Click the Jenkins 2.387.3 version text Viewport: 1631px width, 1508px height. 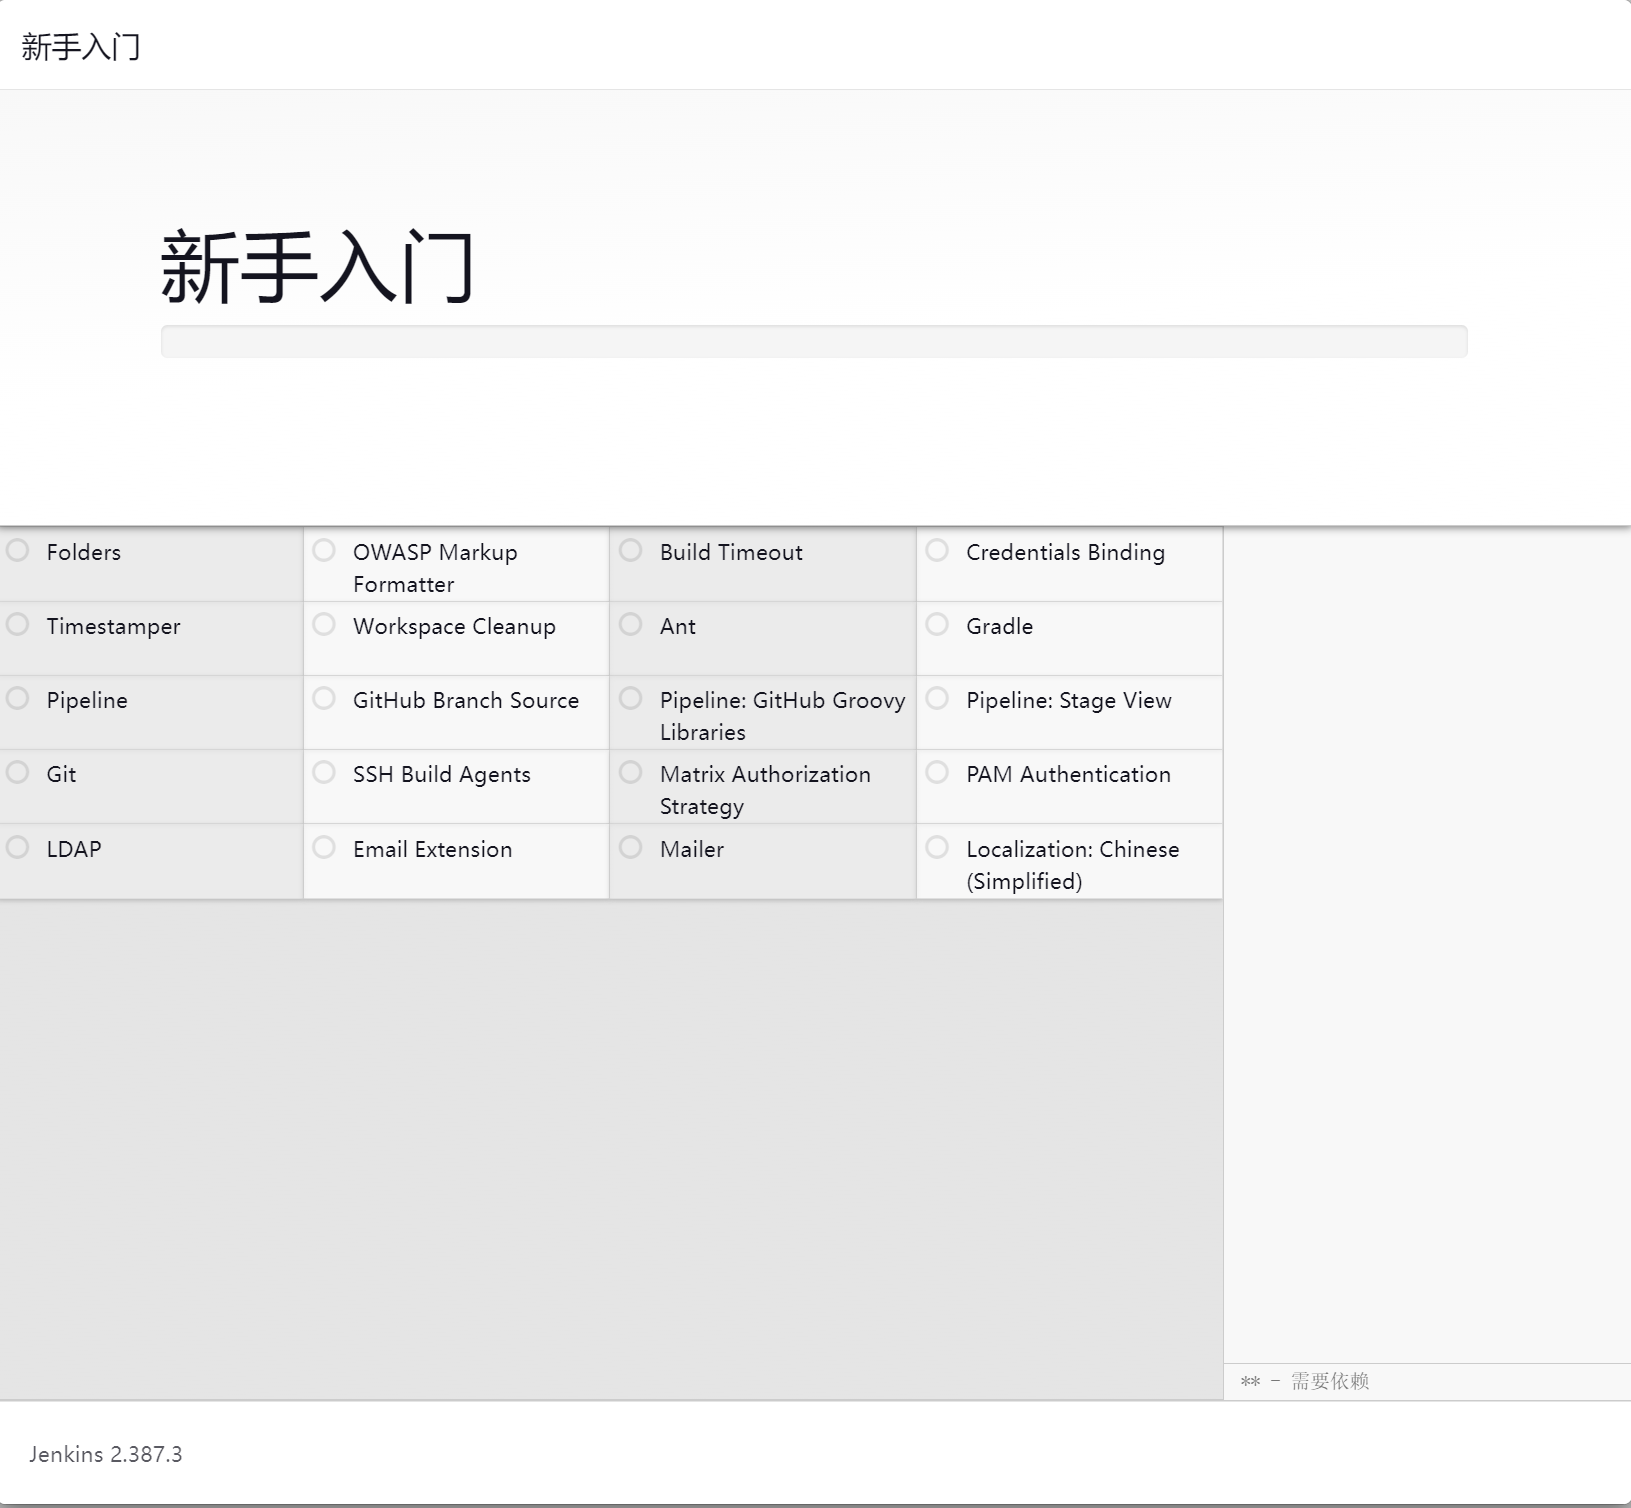(106, 1454)
